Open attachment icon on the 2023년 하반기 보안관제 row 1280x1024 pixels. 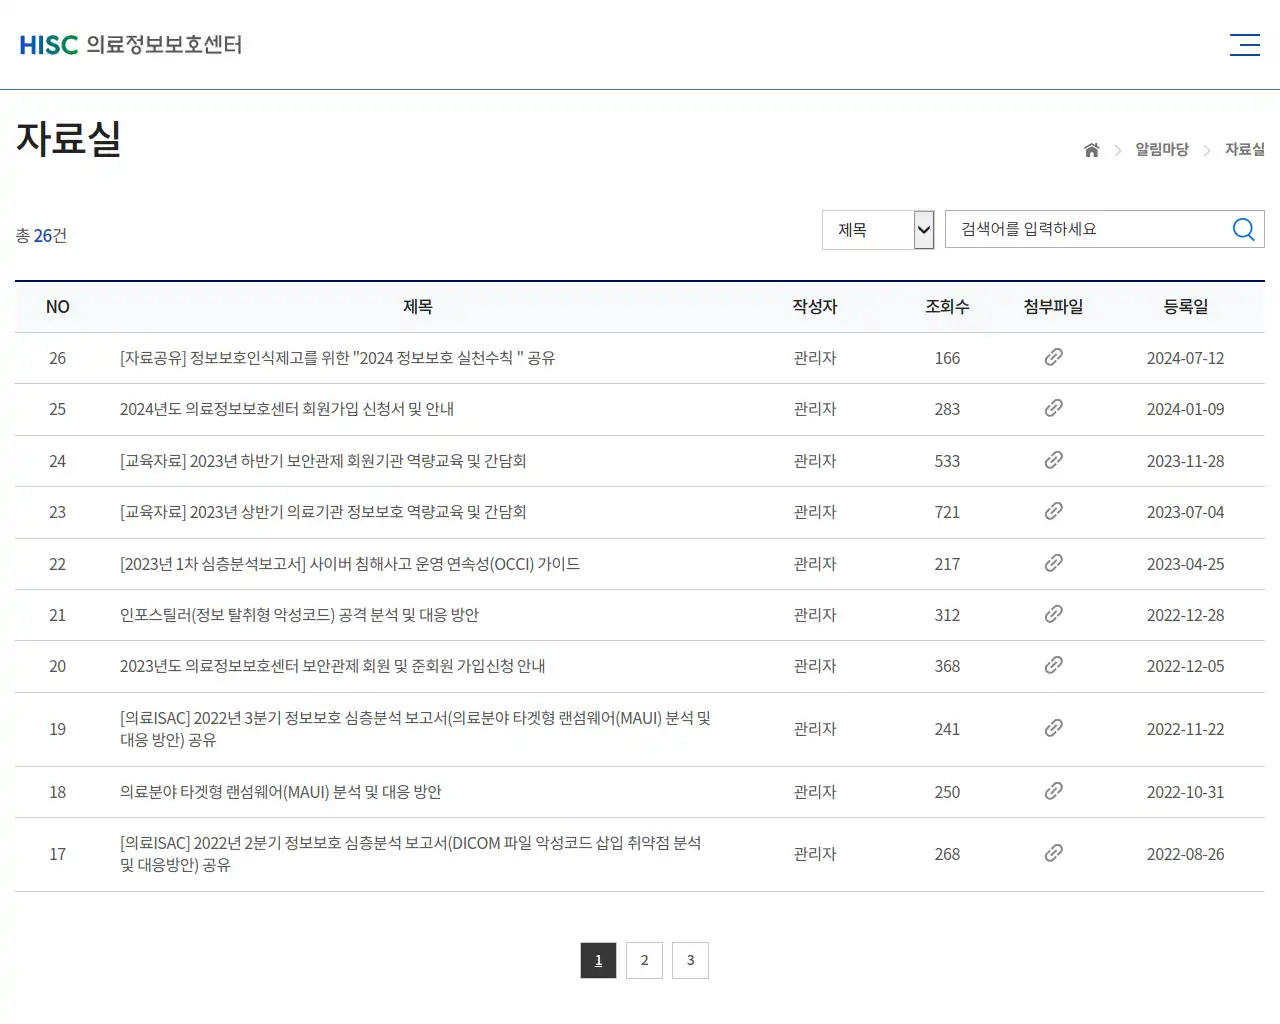(1054, 461)
